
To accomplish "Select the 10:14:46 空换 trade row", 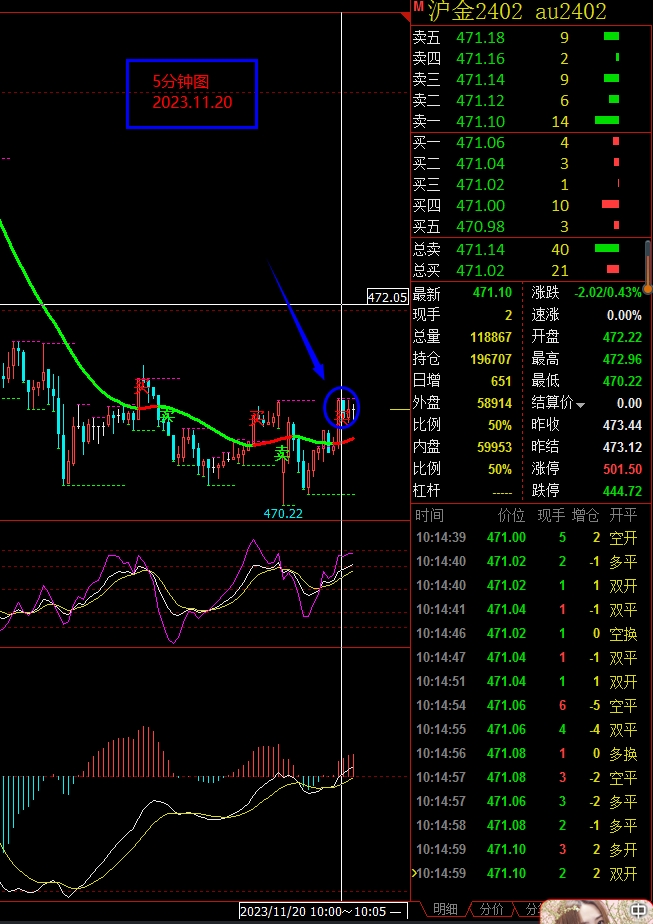I will click(x=527, y=633).
